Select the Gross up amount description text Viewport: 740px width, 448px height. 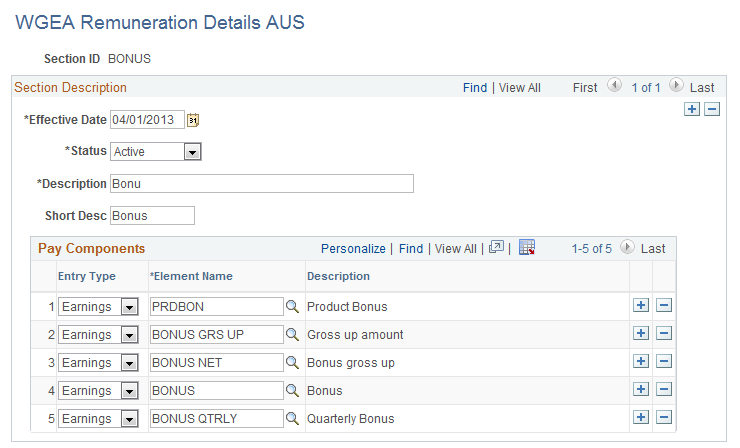pyautogui.click(x=355, y=335)
